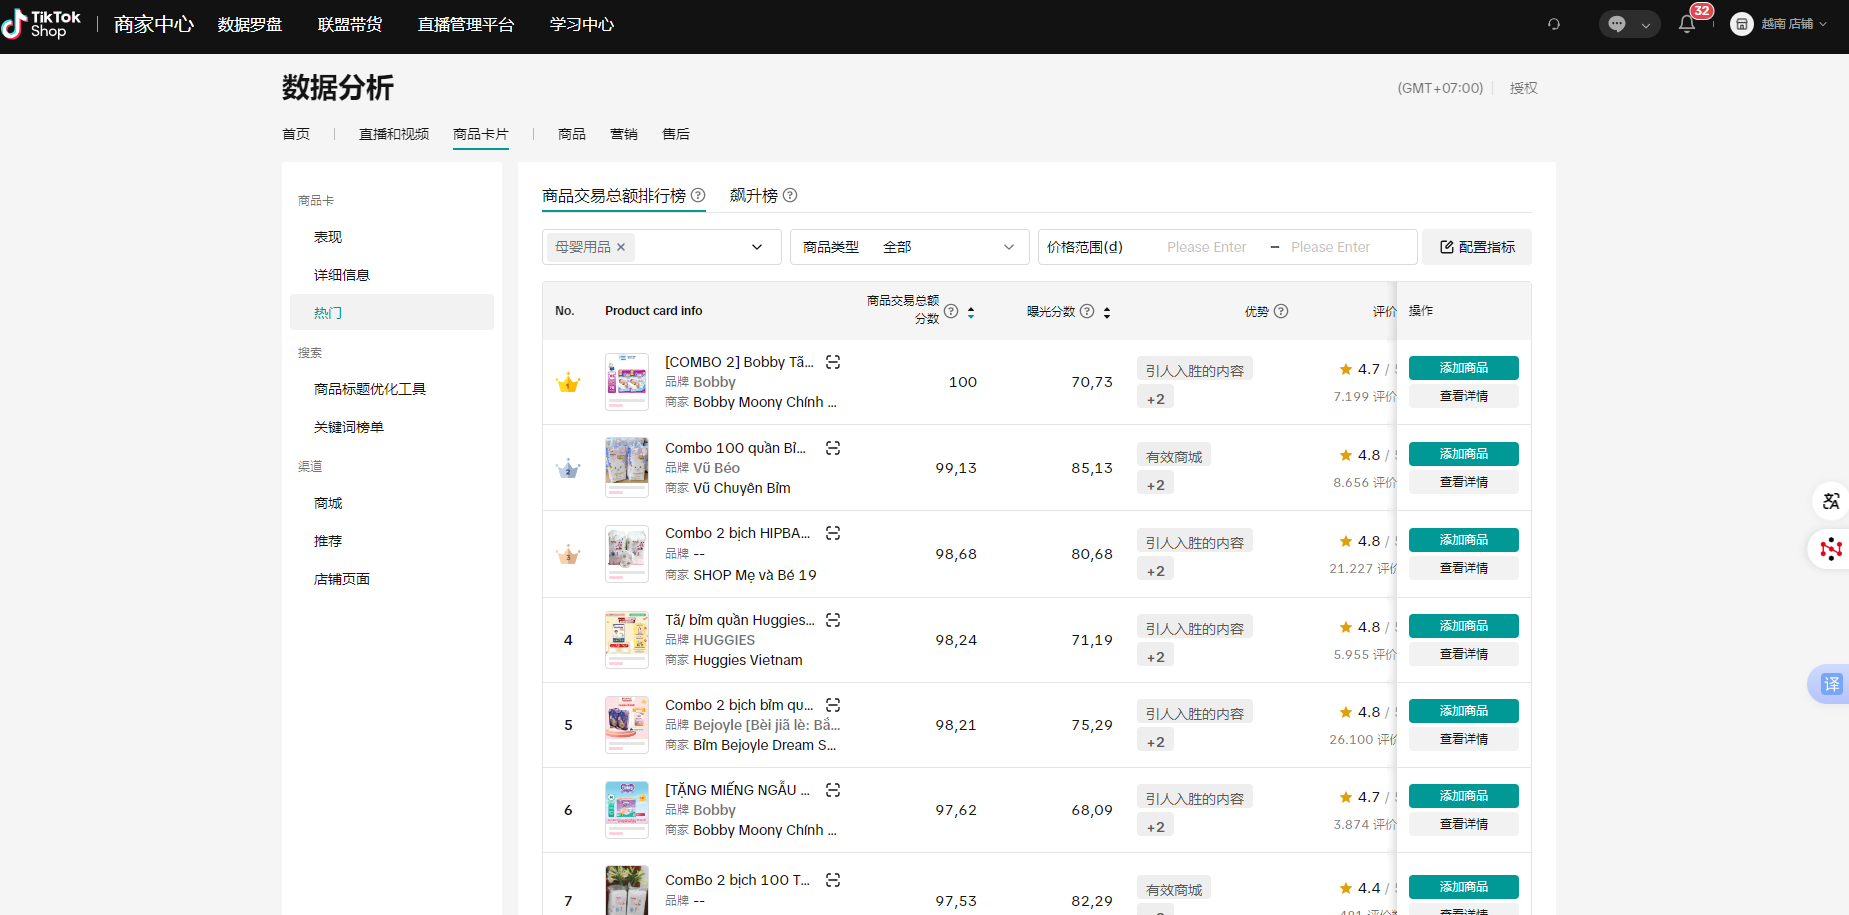Open 直播管理平台 in top navigation
Viewport: 1849px width, 915px height.
pyautogui.click(x=466, y=24)
